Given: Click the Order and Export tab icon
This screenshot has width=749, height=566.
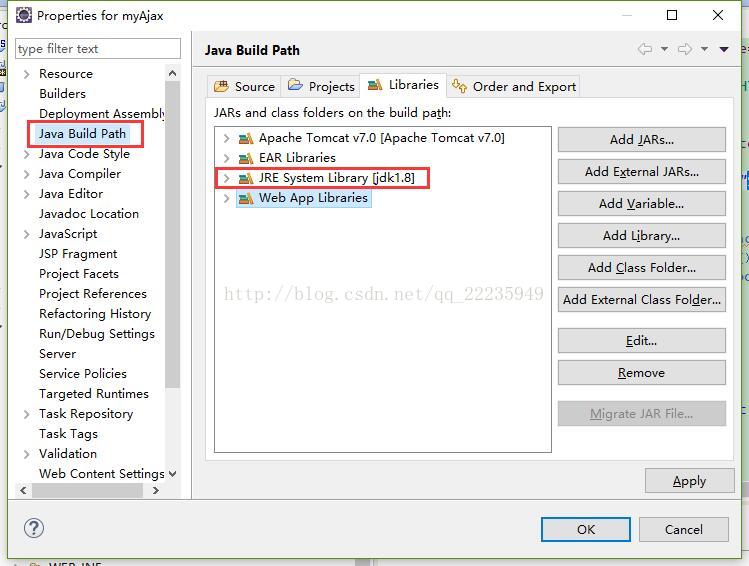Looking at the screenshot, I should pos(459,86).
